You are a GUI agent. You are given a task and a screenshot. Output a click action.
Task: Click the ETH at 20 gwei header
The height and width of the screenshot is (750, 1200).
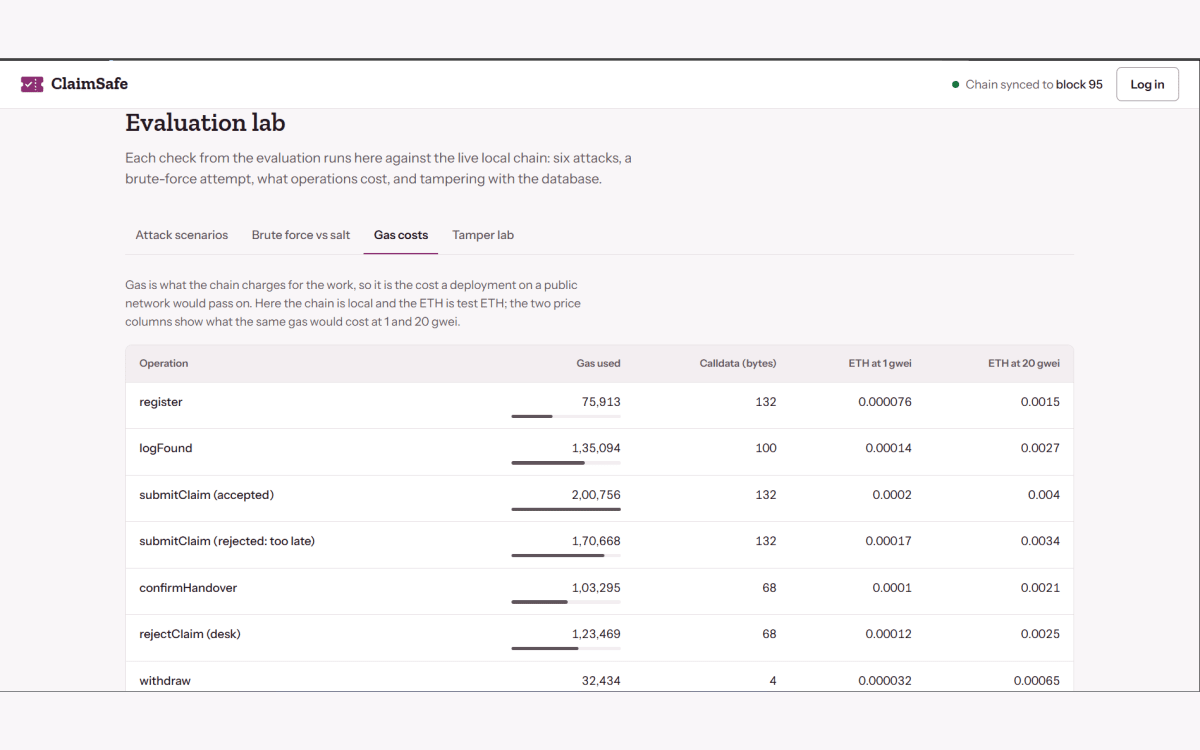[1024, 363]
